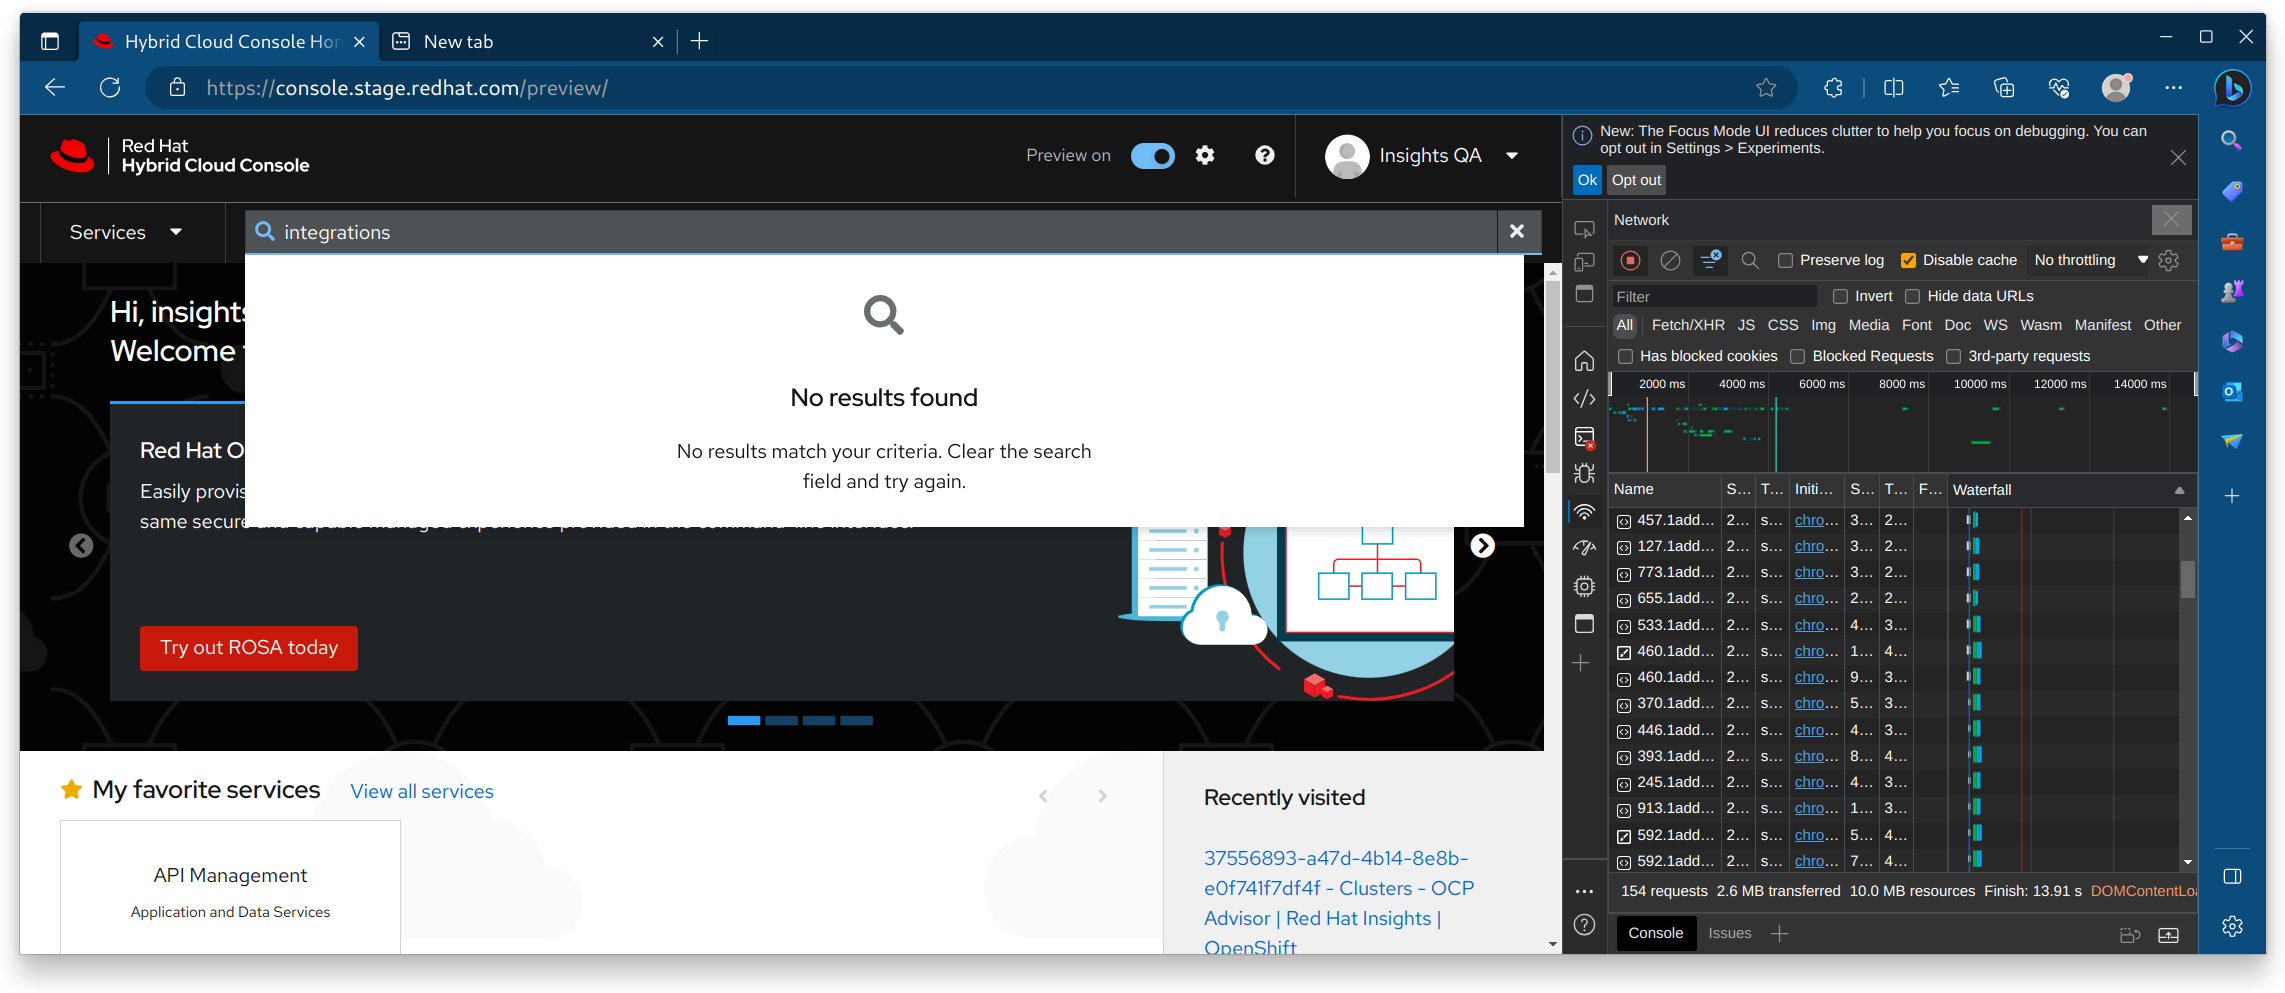Select the Img filter type
Screen dimensions: 2285x993
[1823, 325]
